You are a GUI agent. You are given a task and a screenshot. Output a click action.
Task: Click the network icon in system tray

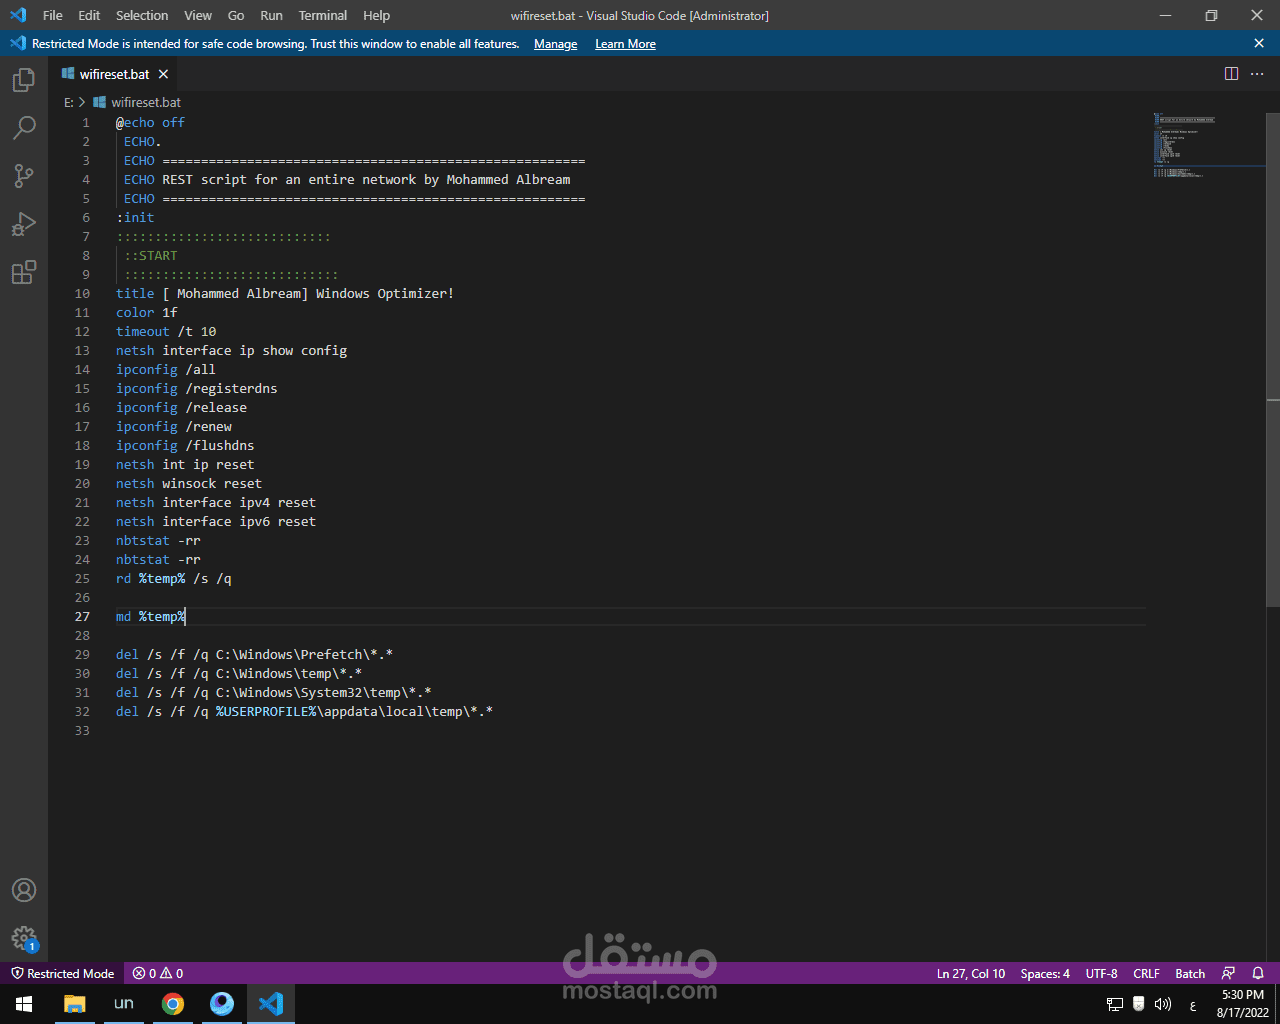(1115, 1004)
